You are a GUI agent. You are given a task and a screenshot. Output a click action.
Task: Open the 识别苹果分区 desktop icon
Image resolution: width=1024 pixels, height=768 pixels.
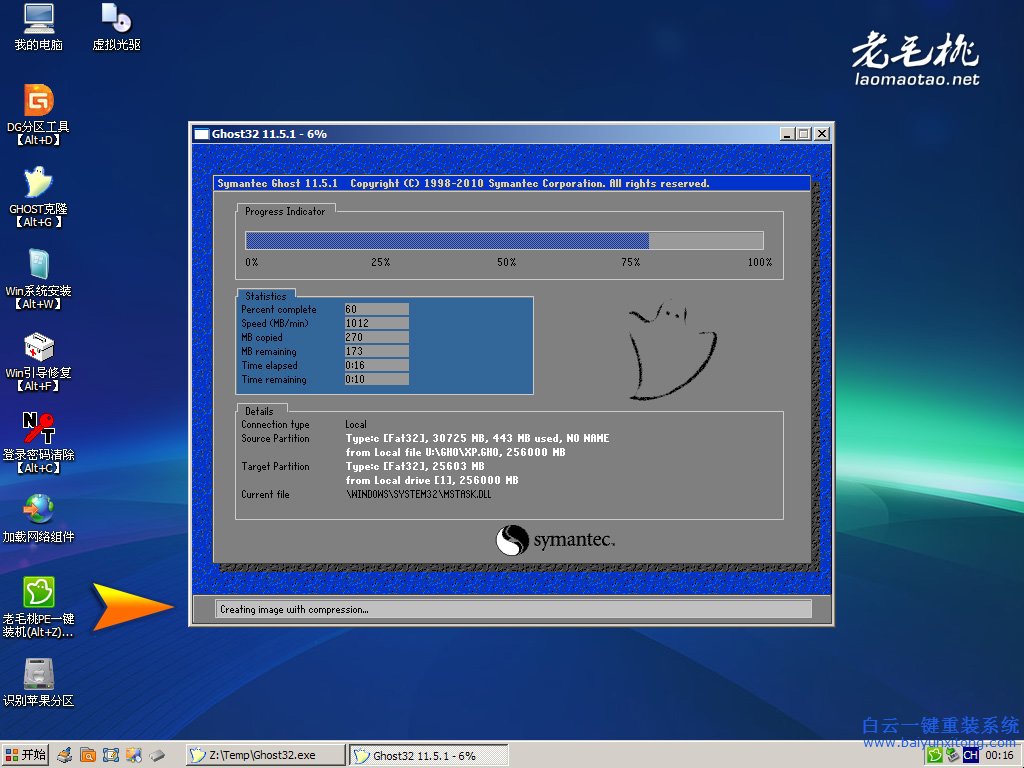tap(38, 674)
